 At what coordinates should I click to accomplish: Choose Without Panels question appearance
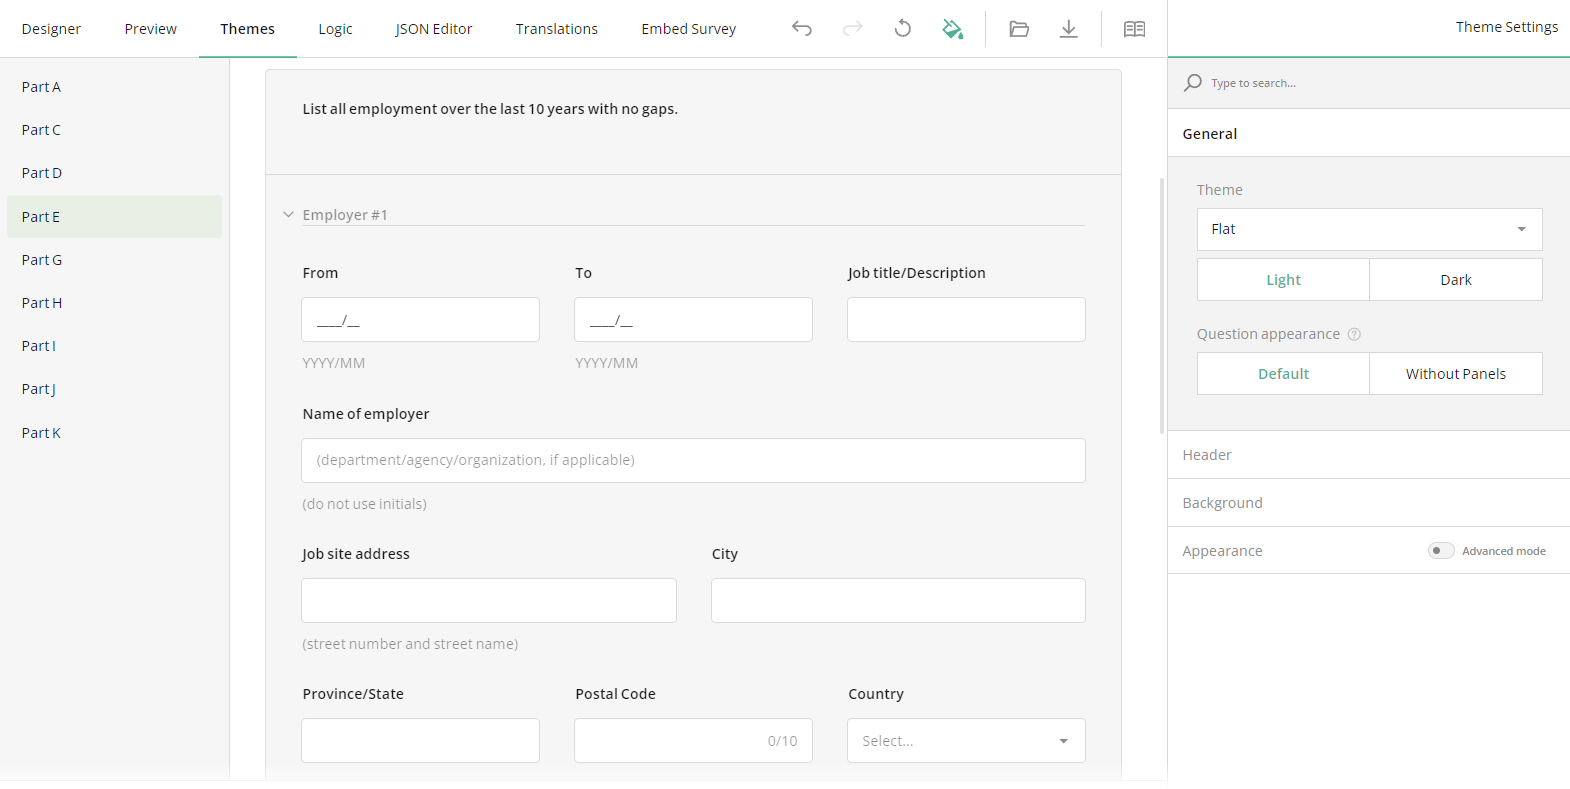pyautogui.click(x=1456, y=374)
